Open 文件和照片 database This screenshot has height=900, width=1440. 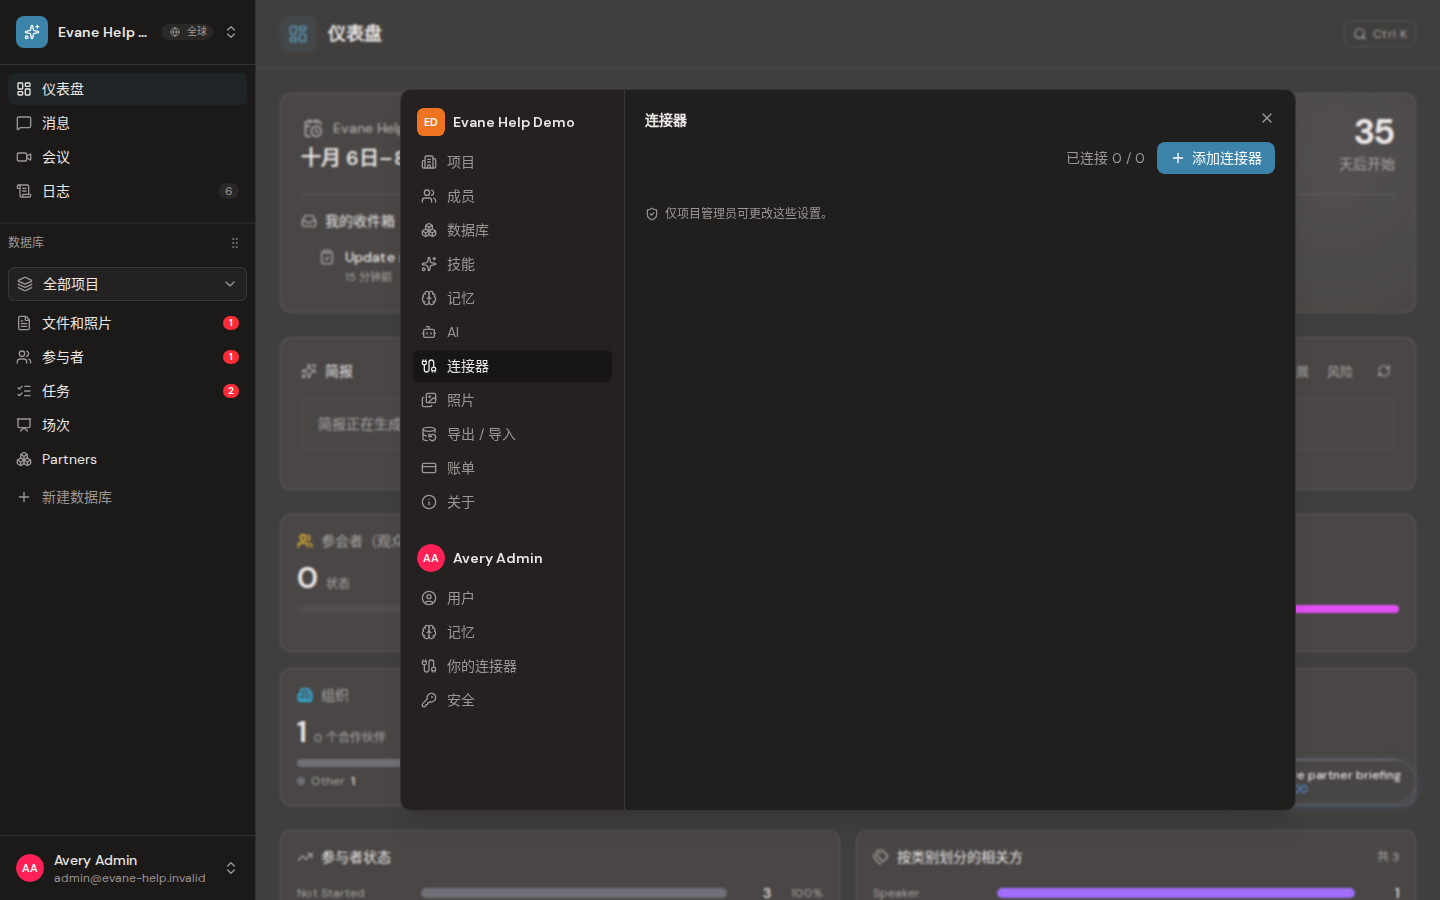click(127, 323)
